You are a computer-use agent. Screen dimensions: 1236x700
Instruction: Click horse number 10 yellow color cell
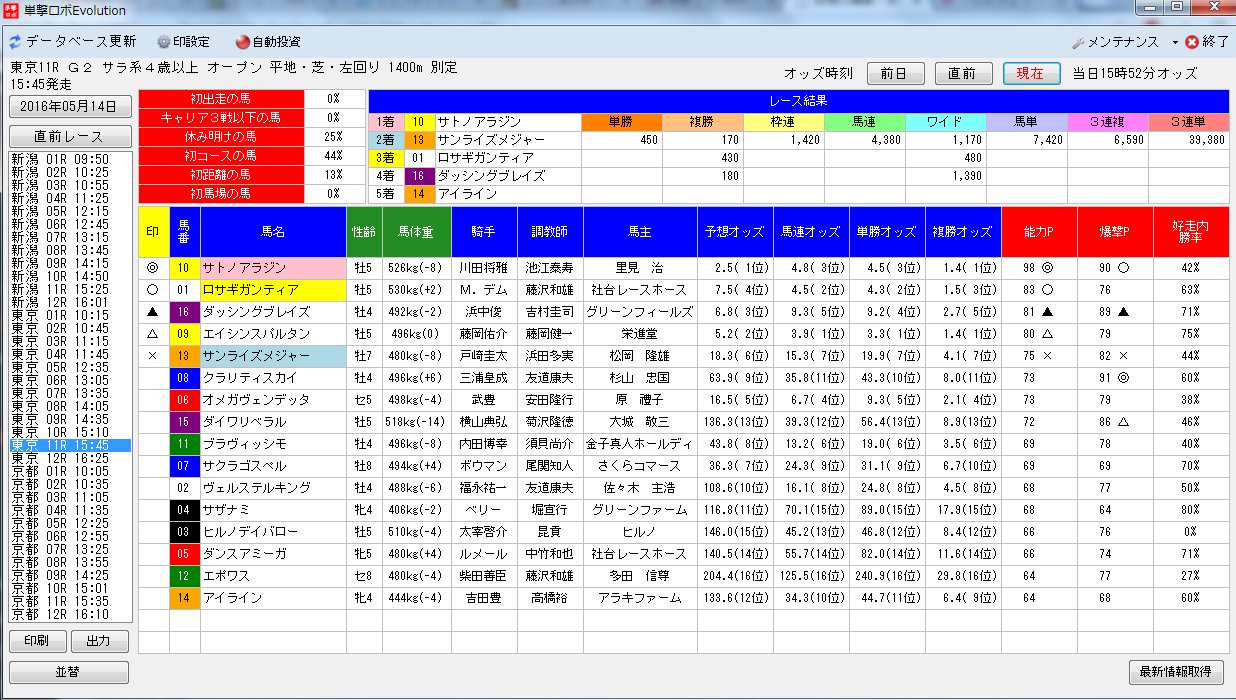coord(184,268)
